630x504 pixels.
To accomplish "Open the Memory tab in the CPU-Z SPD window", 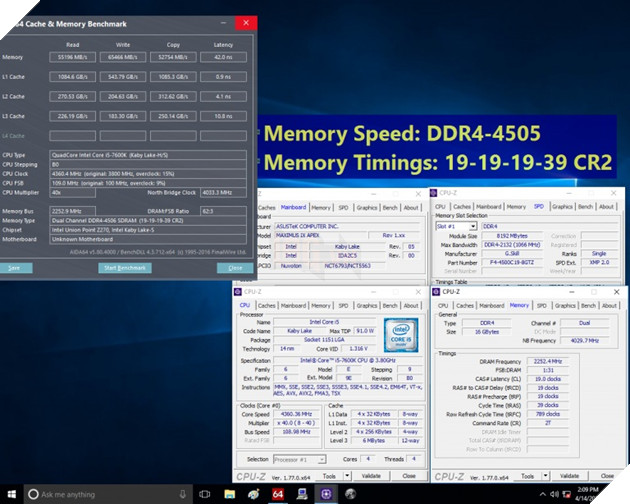I will [516, 207].
